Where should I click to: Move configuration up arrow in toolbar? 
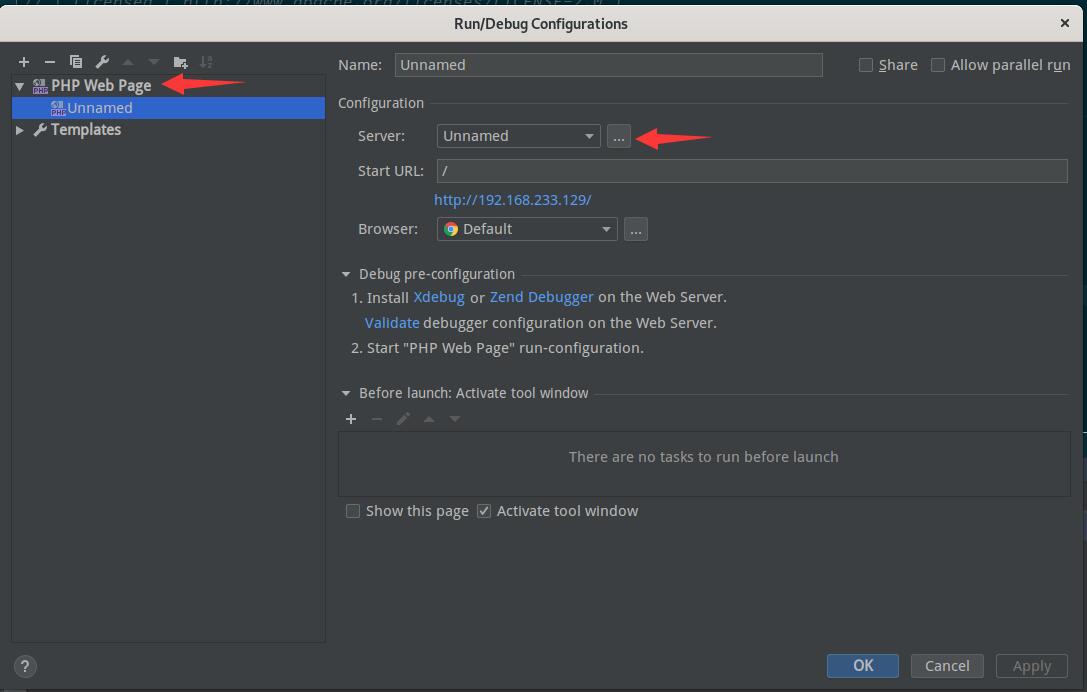128,62
